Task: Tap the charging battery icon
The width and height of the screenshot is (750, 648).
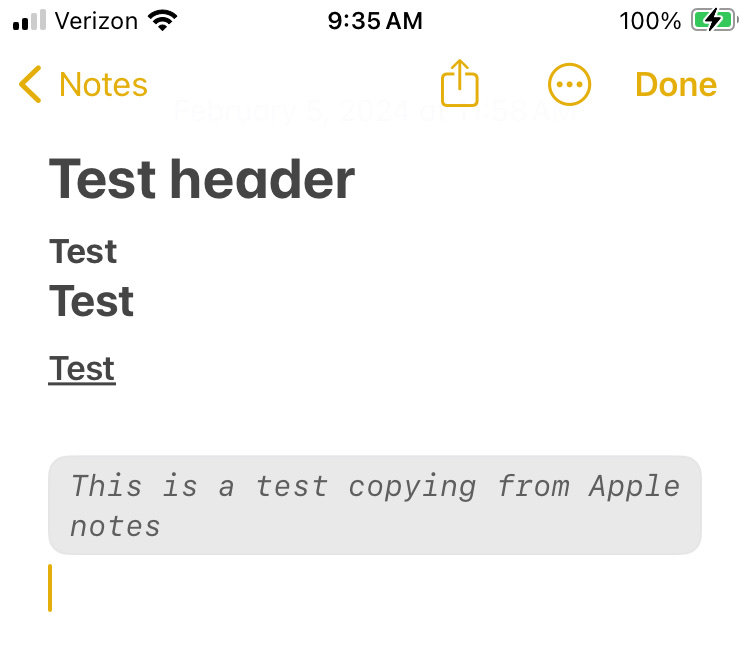Action: coord(713,20)
